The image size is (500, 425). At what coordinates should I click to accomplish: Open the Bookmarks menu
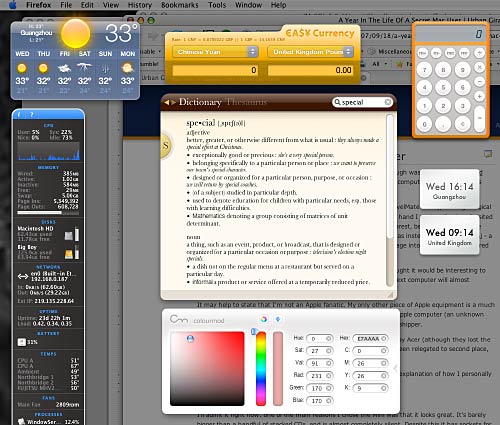tap(180, 5)
